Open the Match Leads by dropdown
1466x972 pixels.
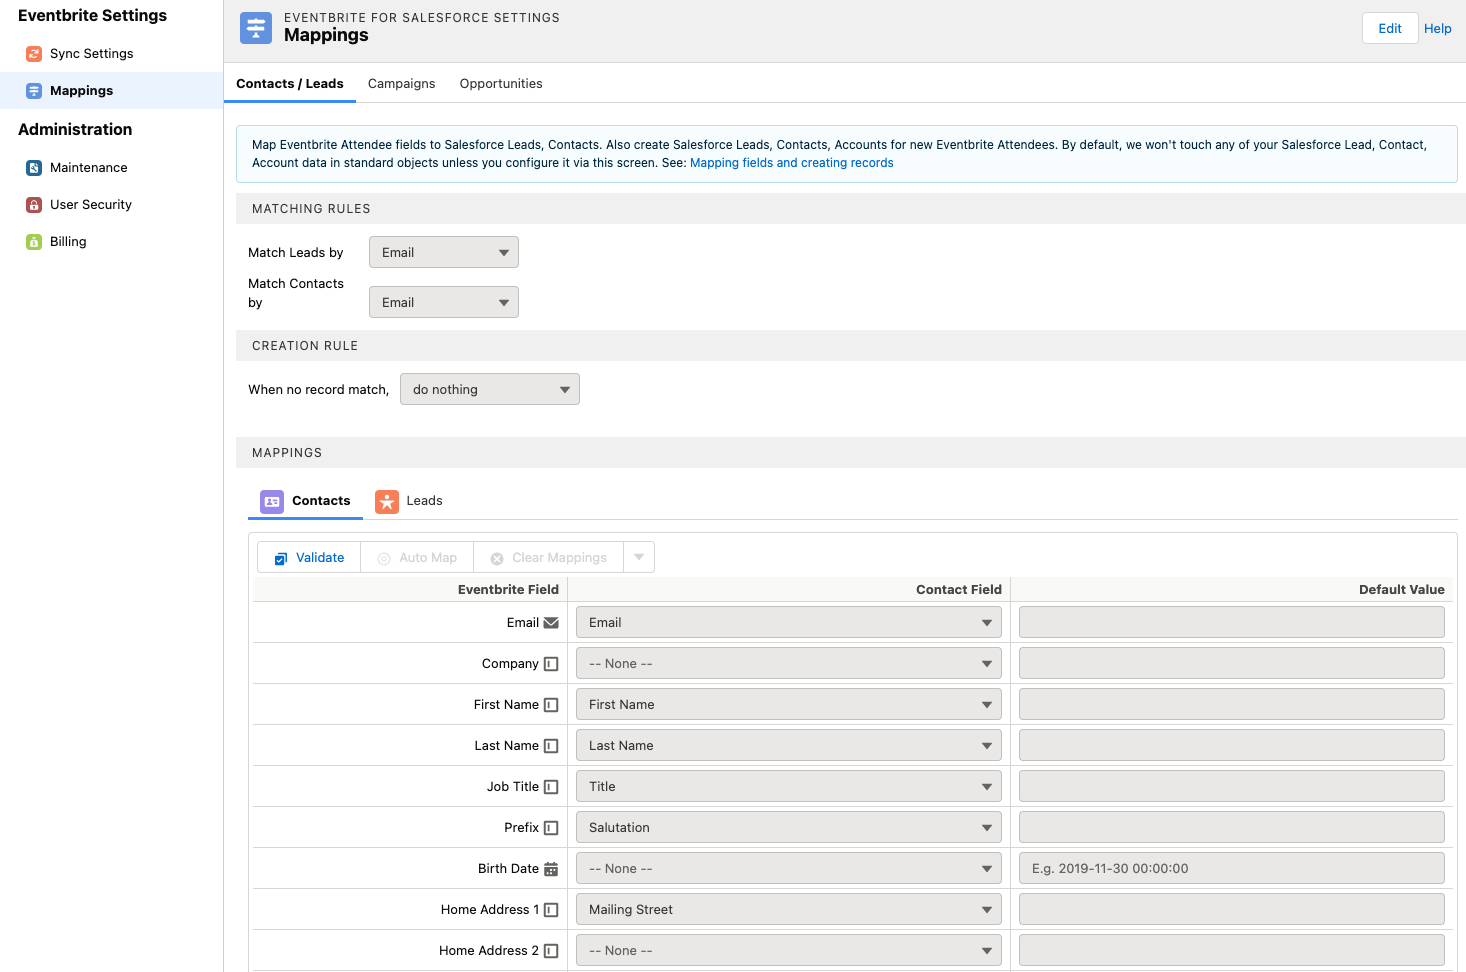point(444,252)
